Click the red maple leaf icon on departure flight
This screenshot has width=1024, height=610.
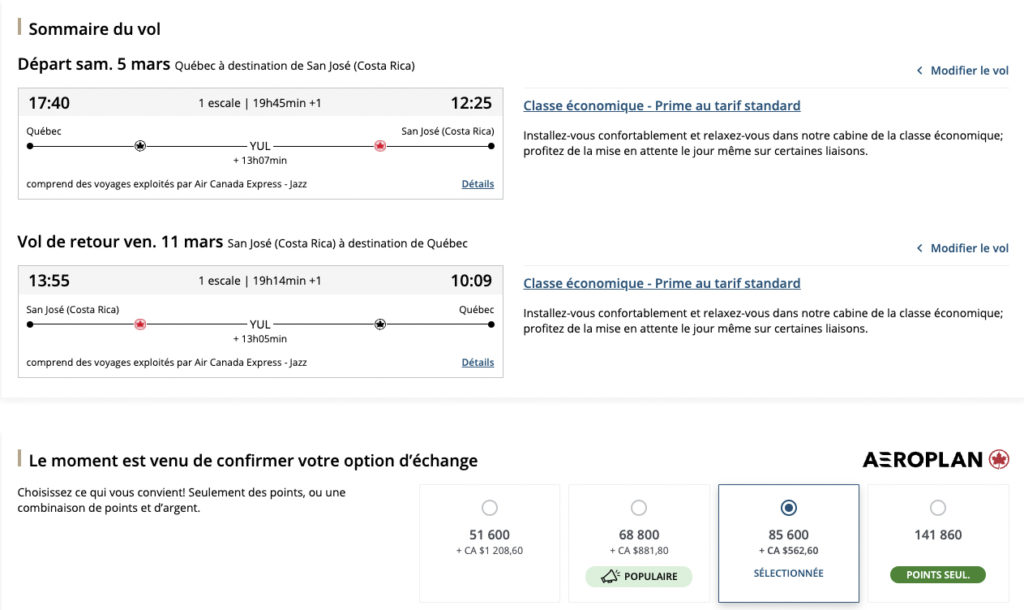380,146
